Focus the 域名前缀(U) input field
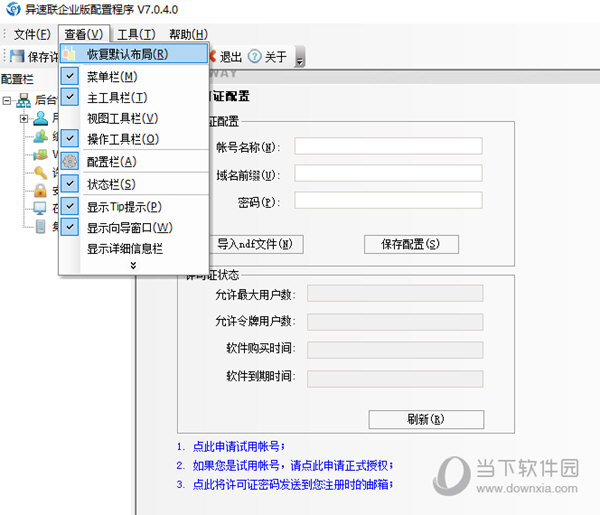Image resolution: width=600 pixels, height=515 pixels. click(x=388, y=173)
